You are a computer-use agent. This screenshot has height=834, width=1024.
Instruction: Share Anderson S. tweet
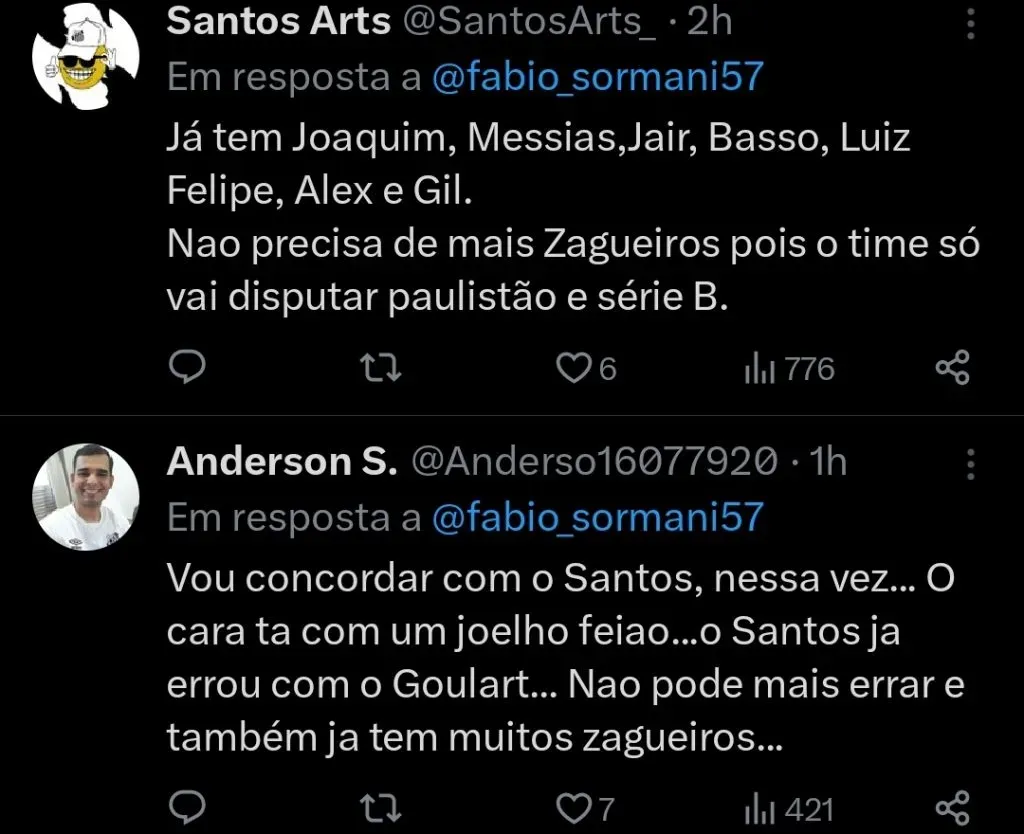coord(953,809)
